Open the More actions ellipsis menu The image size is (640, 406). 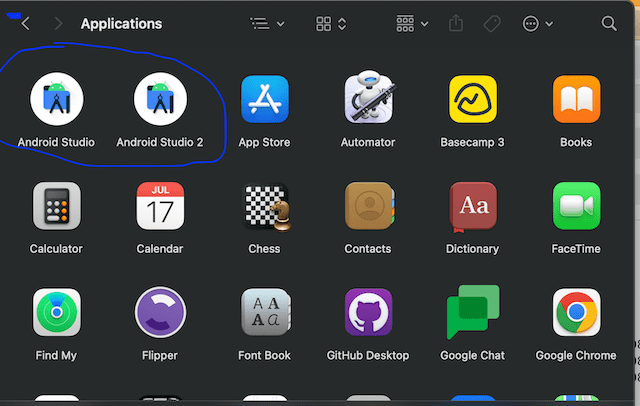(538, 24)
